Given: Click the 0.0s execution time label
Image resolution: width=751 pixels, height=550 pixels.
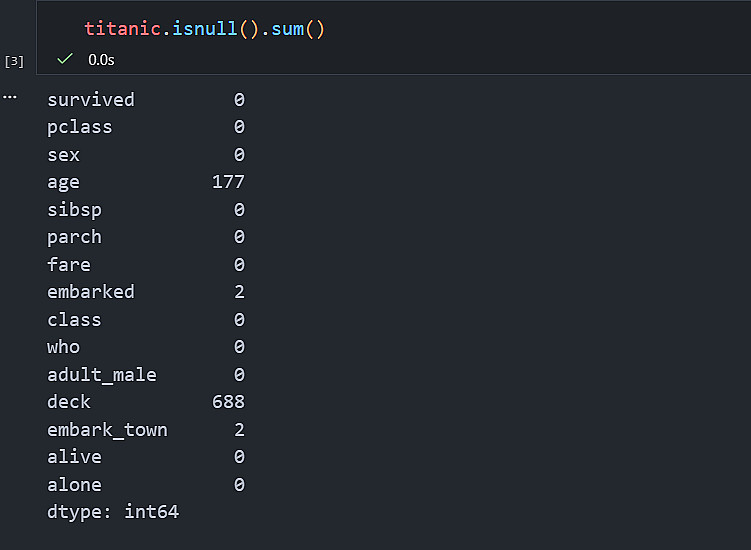Looking at the screenshot, I should 101,59.
